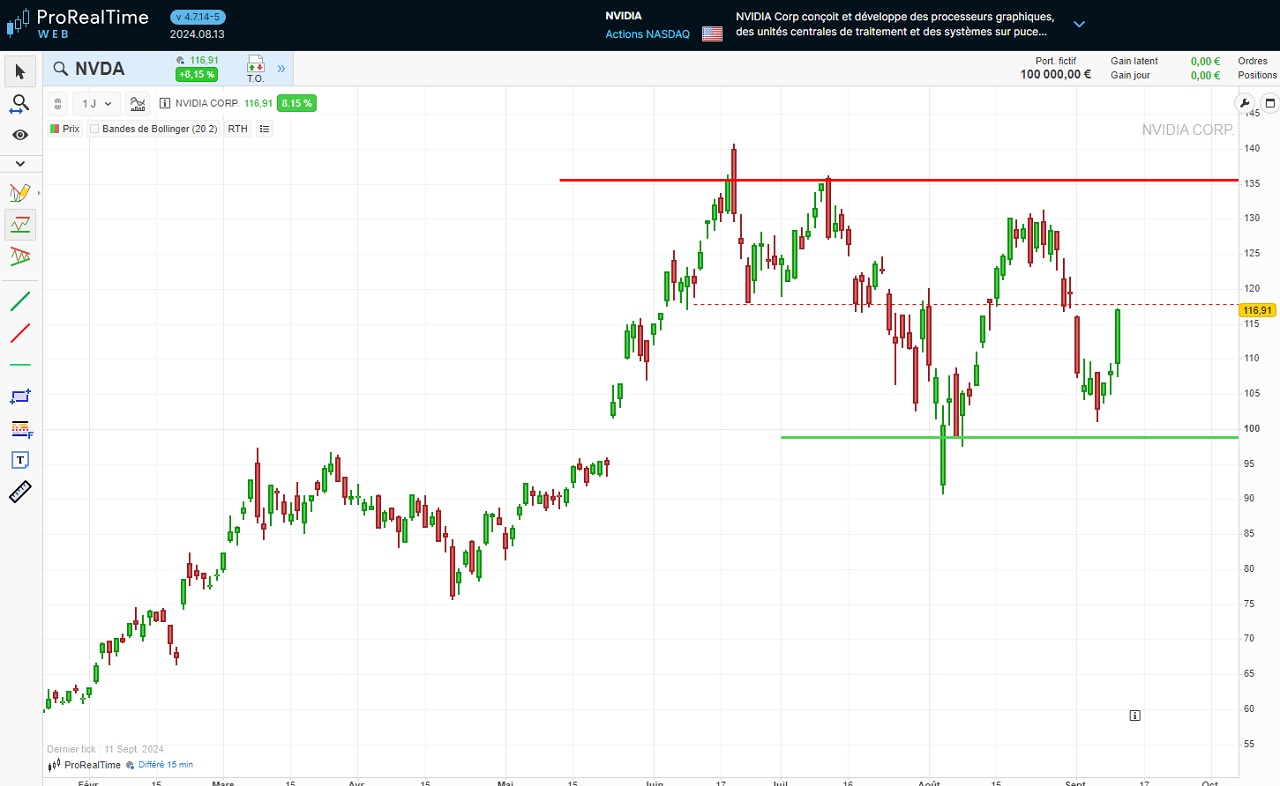Click the version v 4.7.14-5 badge

pyautogui.click(x=198, y=17)
